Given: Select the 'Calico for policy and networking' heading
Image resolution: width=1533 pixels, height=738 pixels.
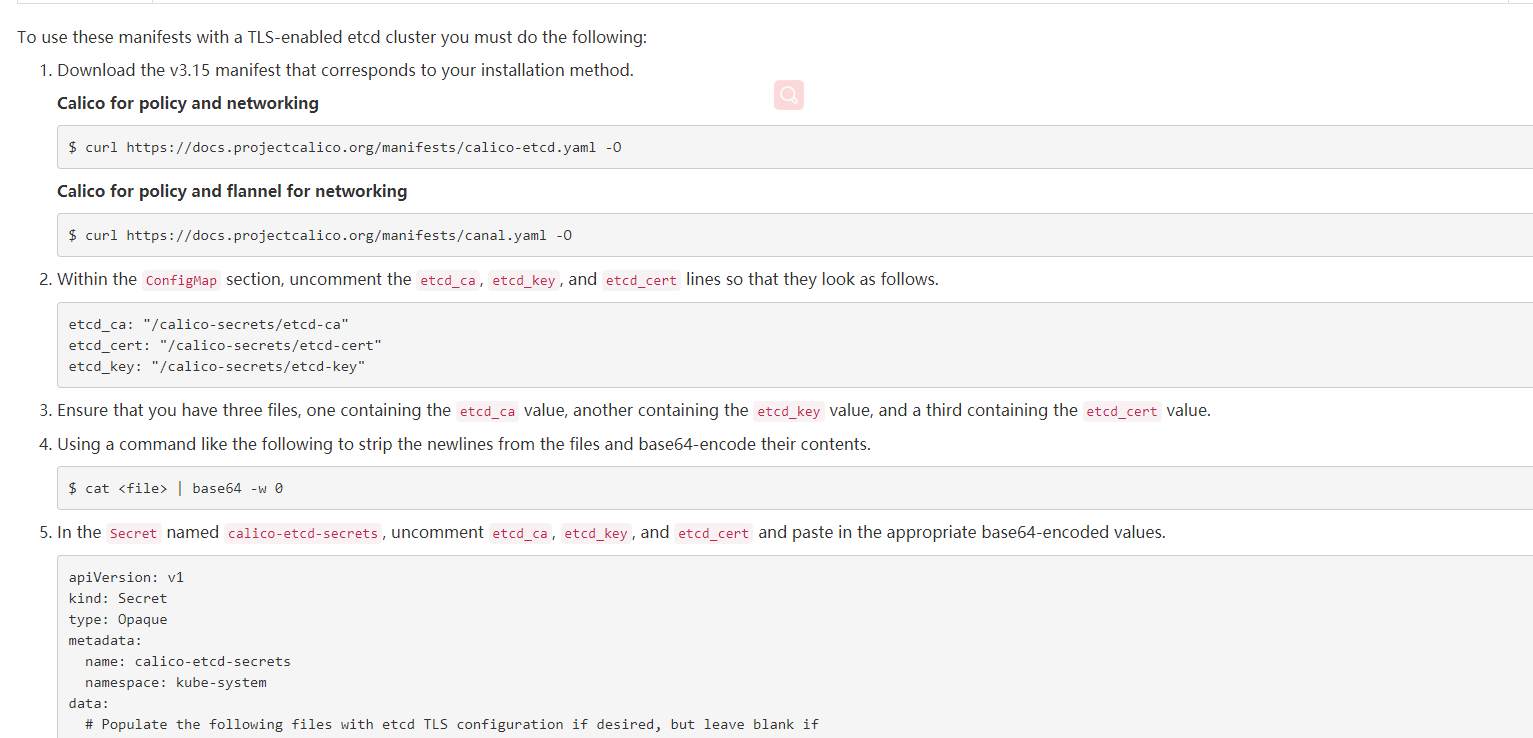Looking at the screenshot, I should 188,103.
